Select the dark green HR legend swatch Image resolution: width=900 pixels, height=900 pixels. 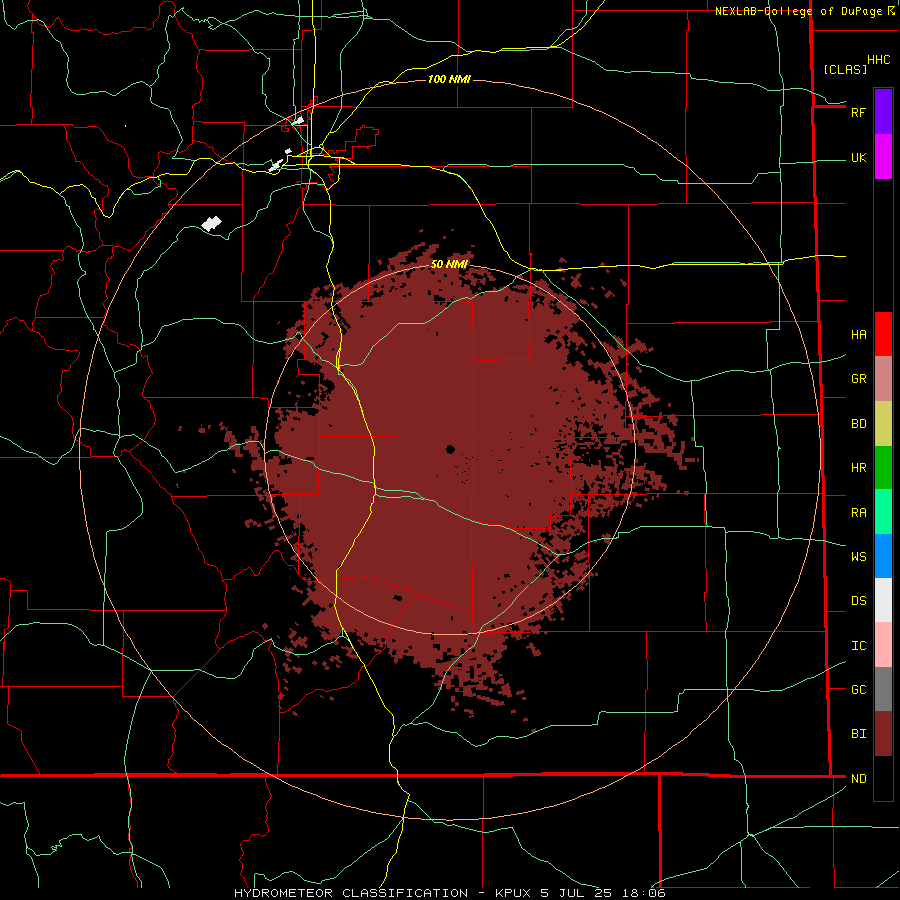(x=883, y=468)
